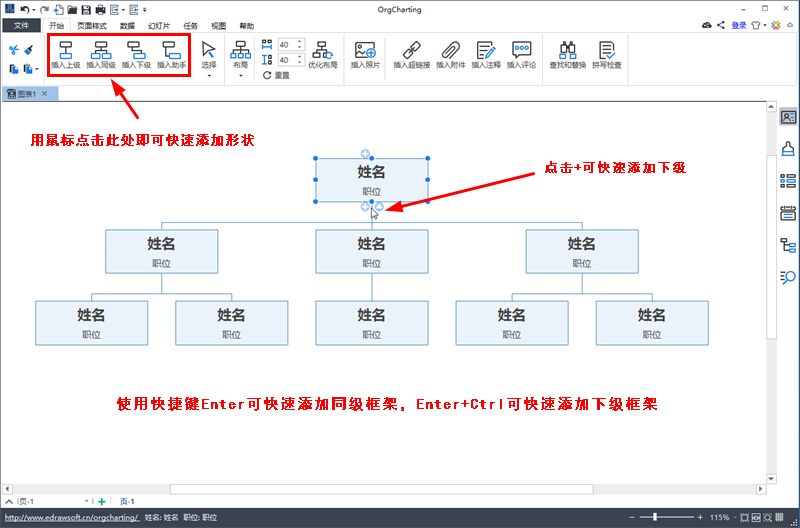Open the card/profile panel in right sidebar
This screenshot has height=528, width=800.
tap(788, 117)
